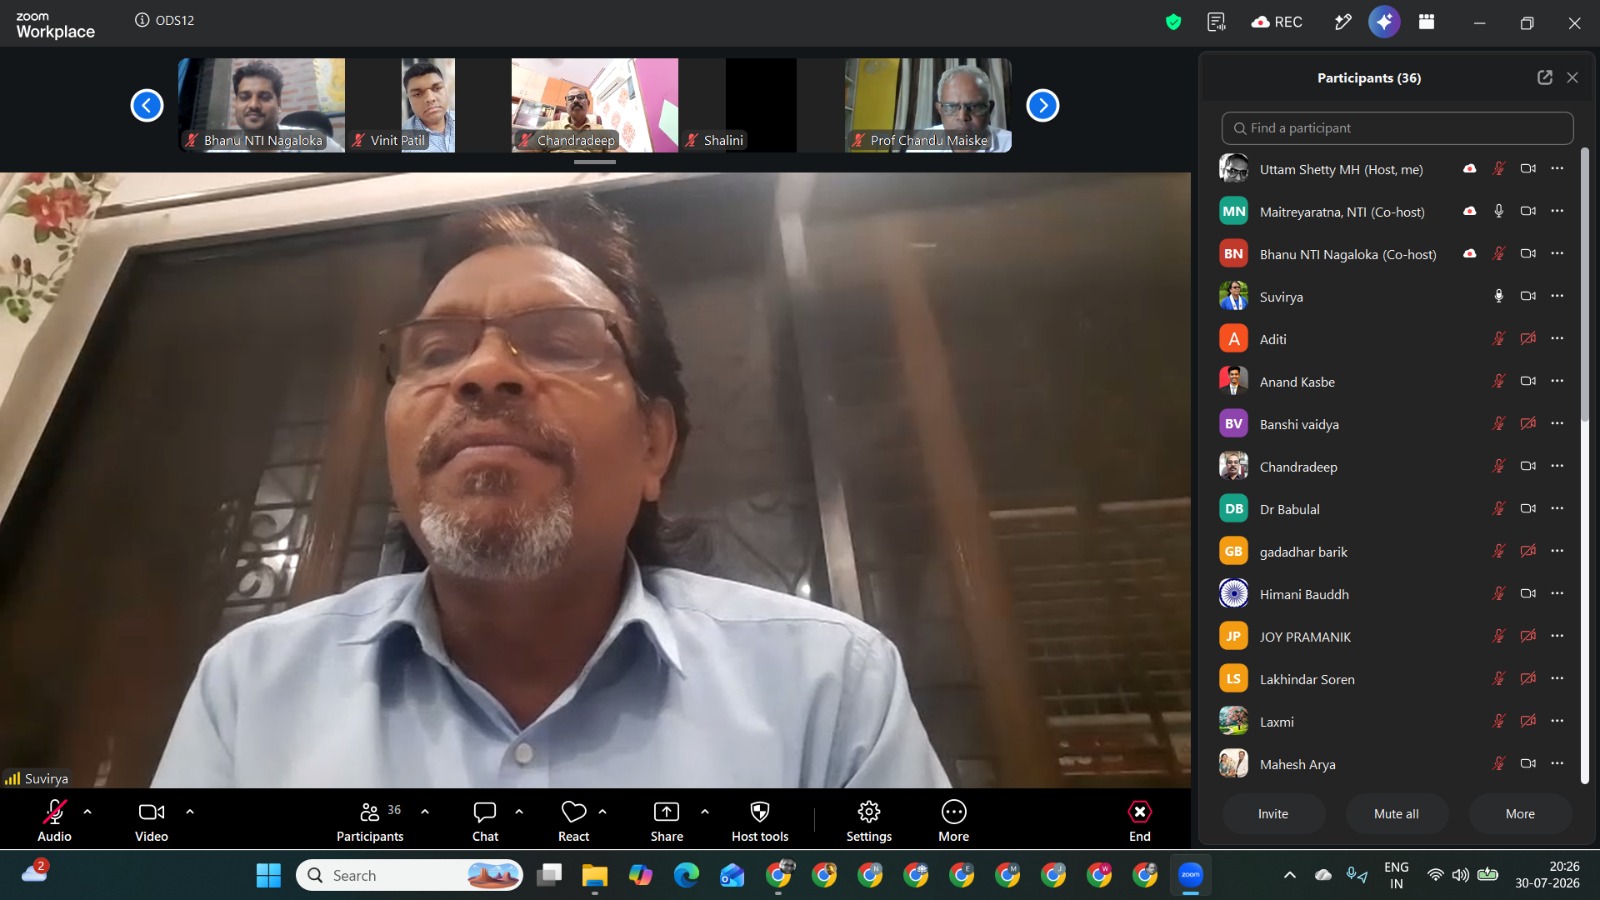
Task: Expand the React options caret
Action: (x=602, y=812)
